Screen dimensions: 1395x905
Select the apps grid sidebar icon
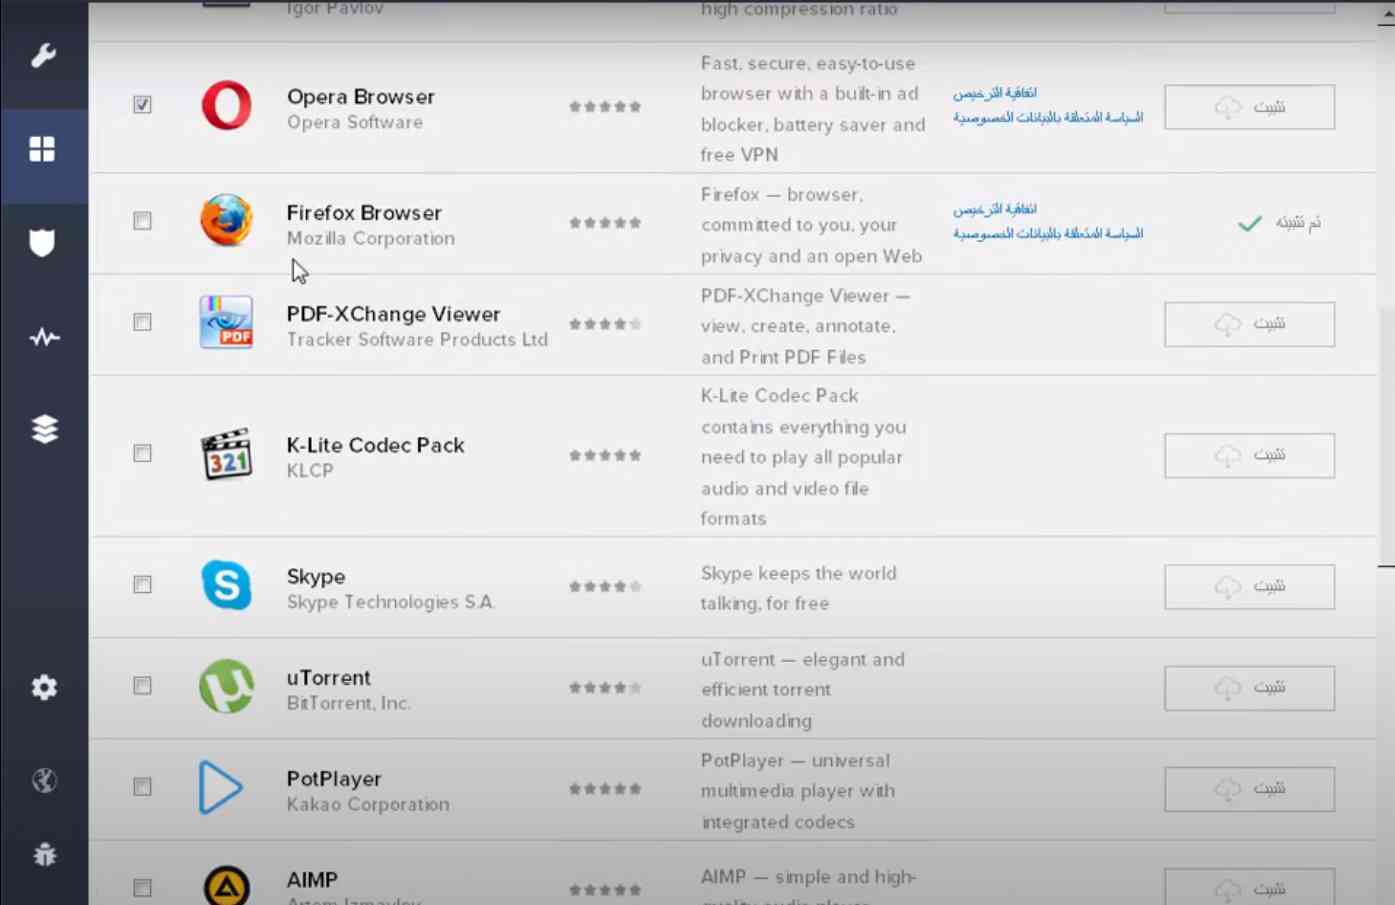click(x=42, y=149)
